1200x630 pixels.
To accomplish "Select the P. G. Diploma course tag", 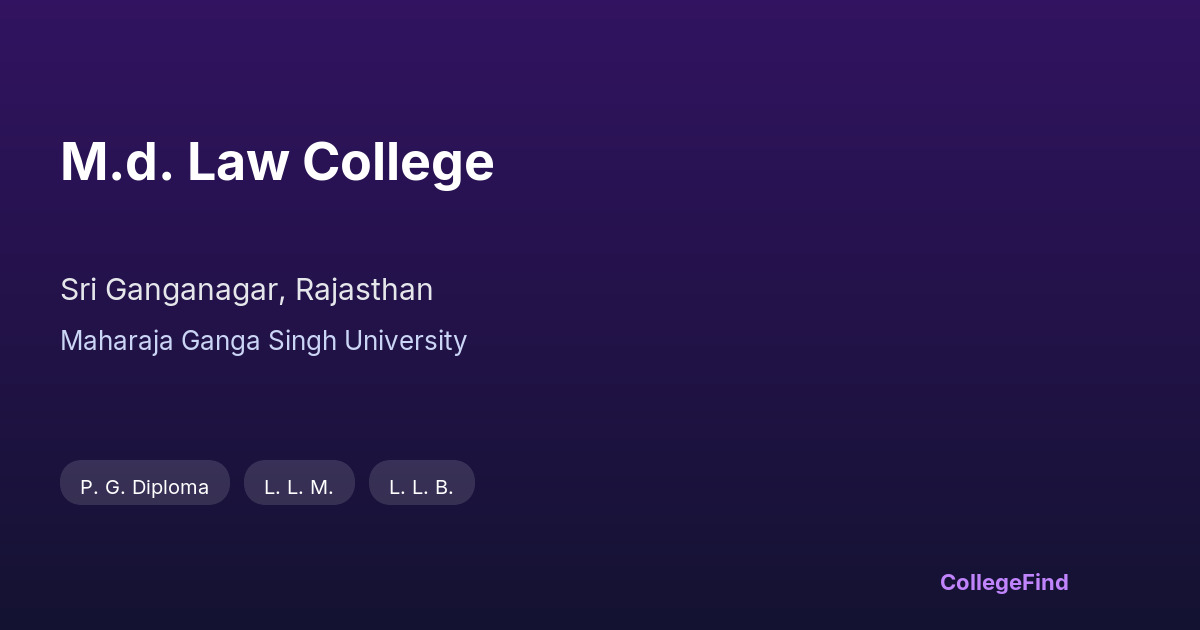I will pyautogui.click(x=145, y=487).
